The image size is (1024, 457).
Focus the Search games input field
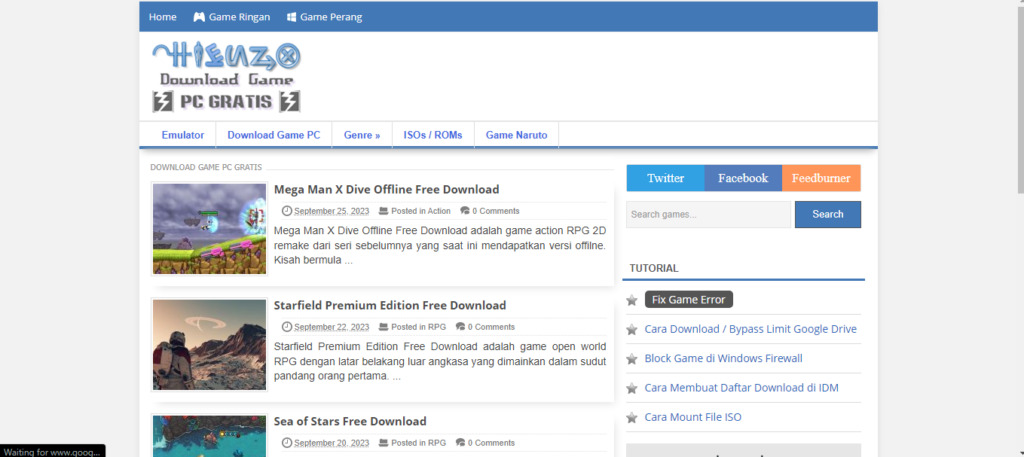(x=709, y=214)
